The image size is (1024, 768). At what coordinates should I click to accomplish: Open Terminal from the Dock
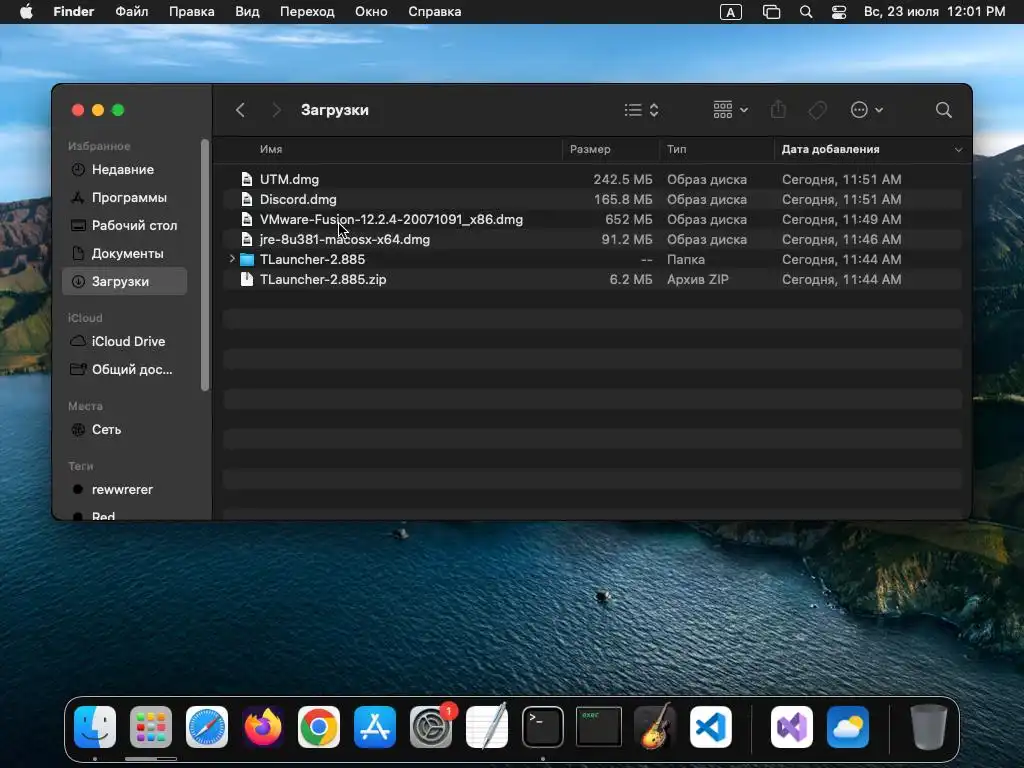(543, 726)
